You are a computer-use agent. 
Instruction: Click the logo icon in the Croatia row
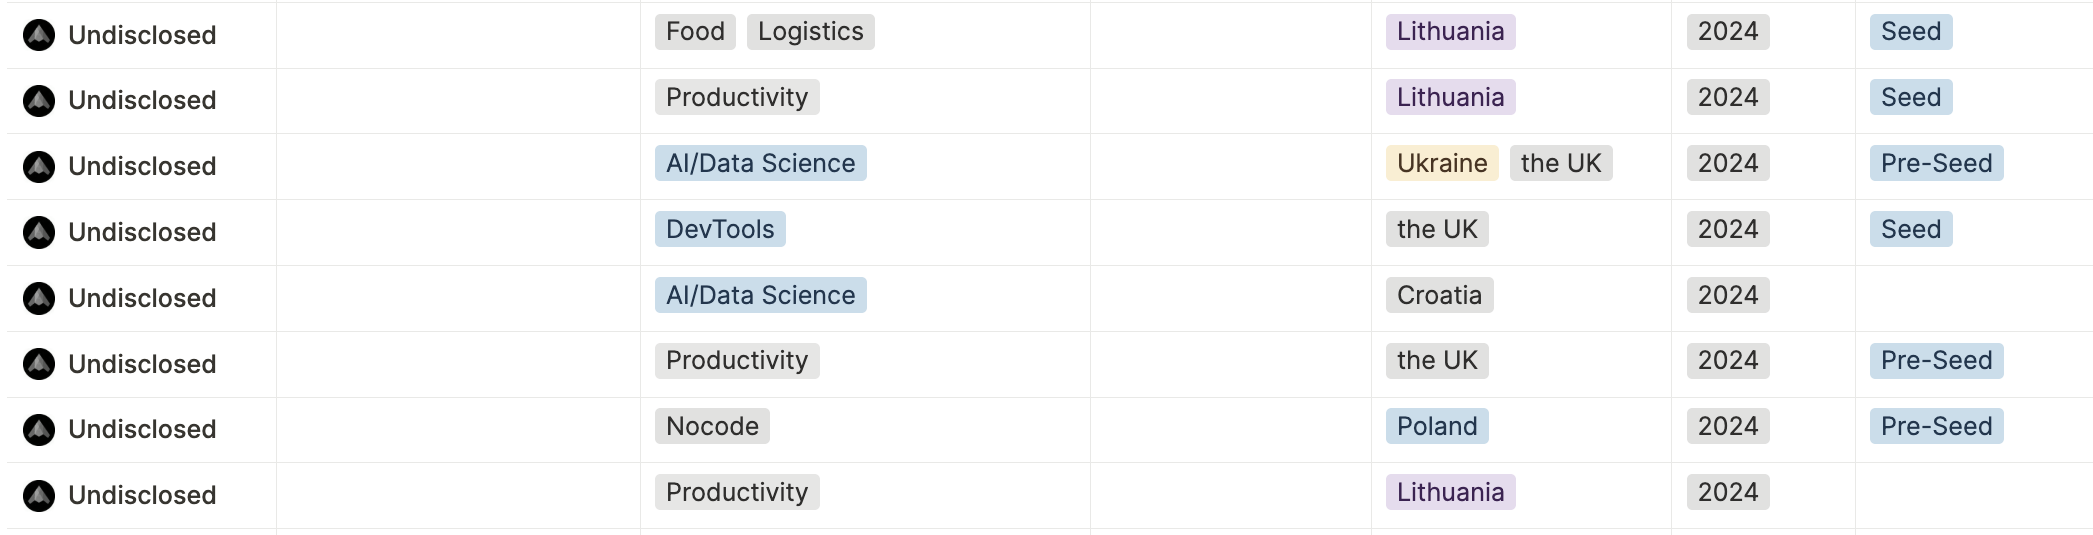39,298
